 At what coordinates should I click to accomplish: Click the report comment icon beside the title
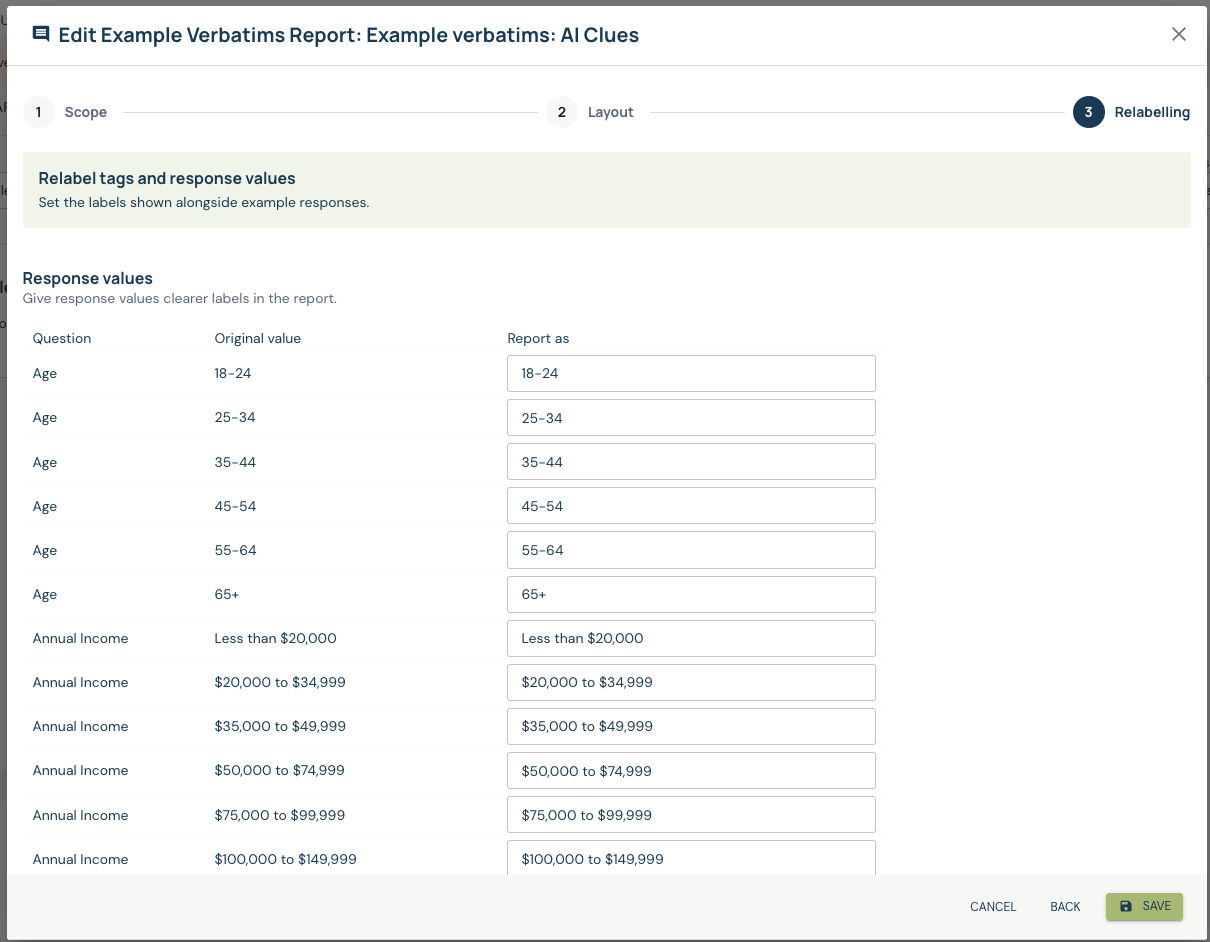pos(41,34)
